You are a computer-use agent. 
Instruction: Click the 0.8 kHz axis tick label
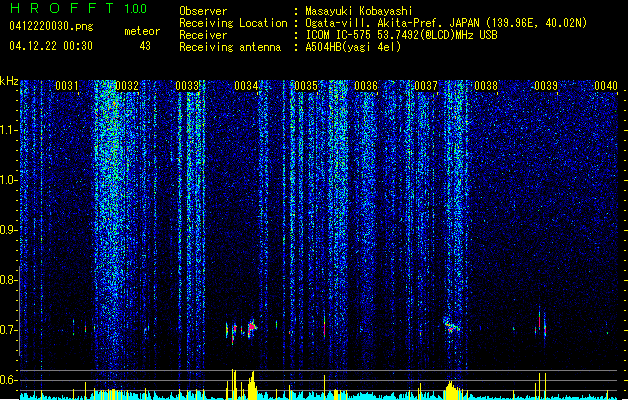click(9, 280)
